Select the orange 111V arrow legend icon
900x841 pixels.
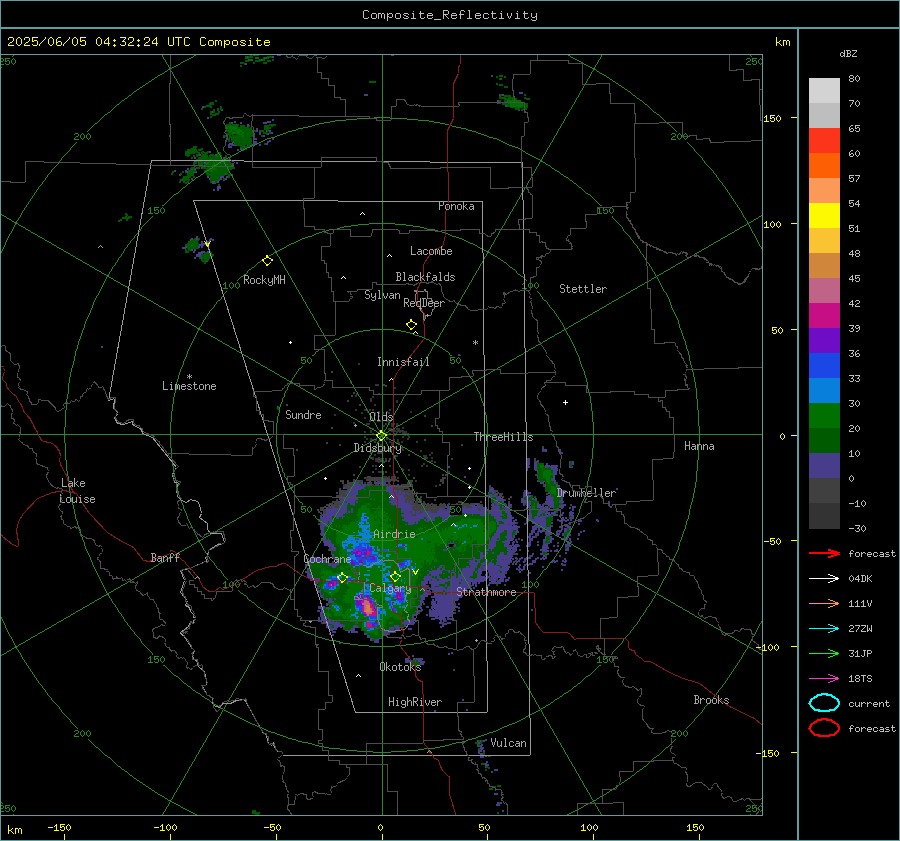click(x=824, y=603)
